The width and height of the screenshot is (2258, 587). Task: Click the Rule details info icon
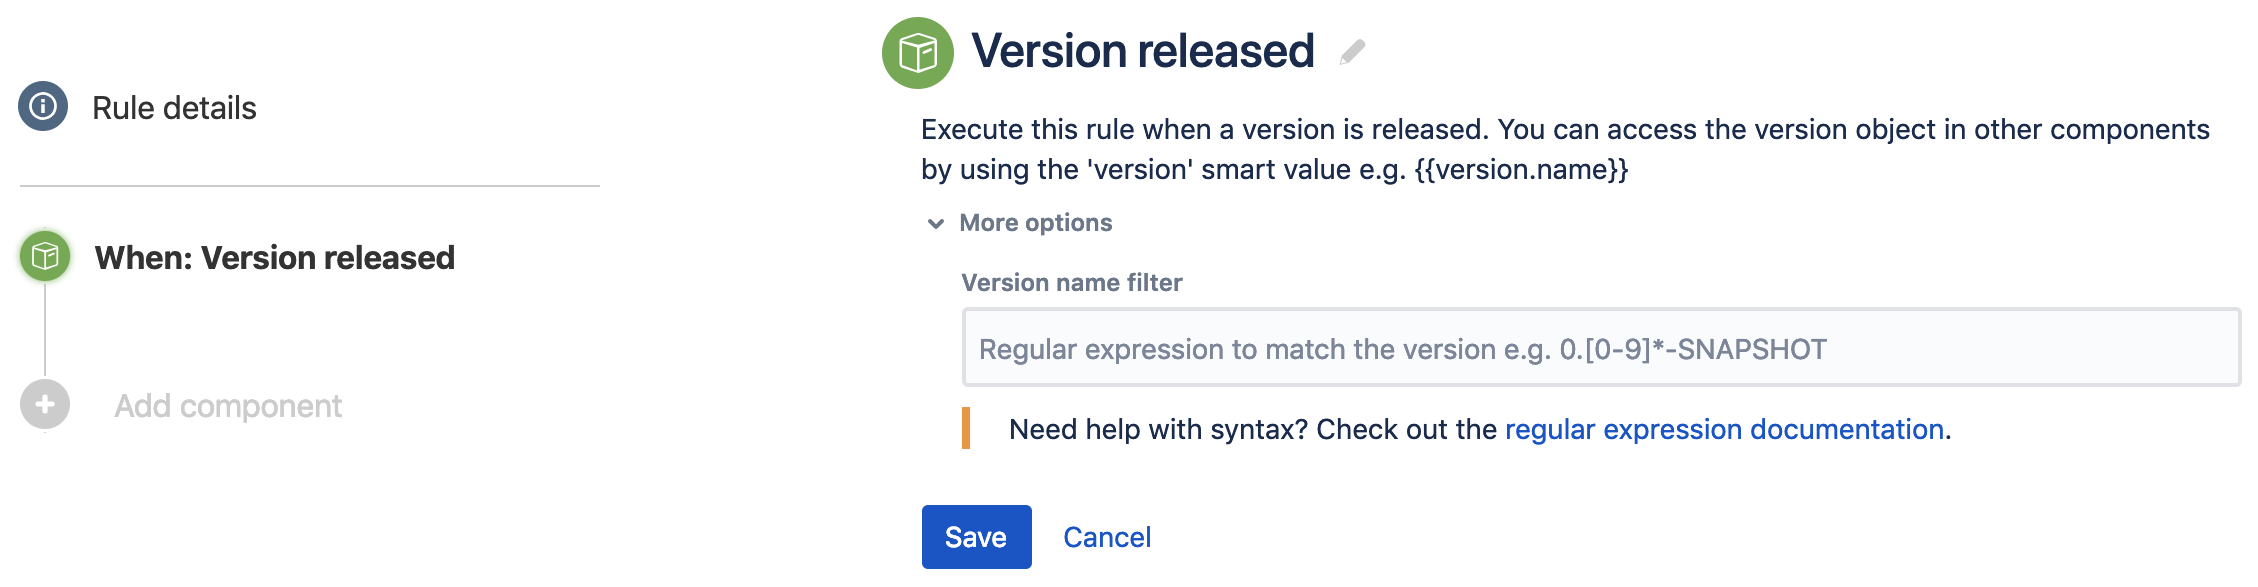tap(43, 106)
